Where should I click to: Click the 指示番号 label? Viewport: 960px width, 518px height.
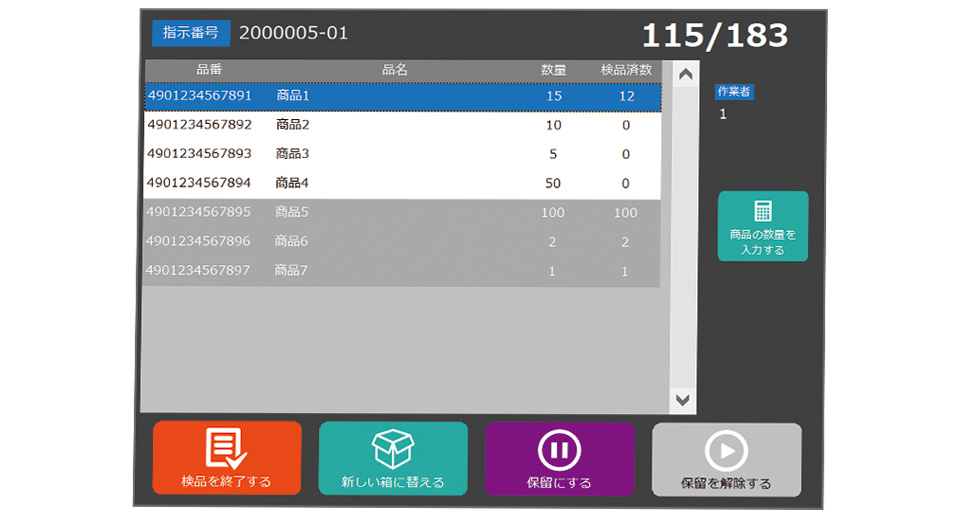coord(190,33)
